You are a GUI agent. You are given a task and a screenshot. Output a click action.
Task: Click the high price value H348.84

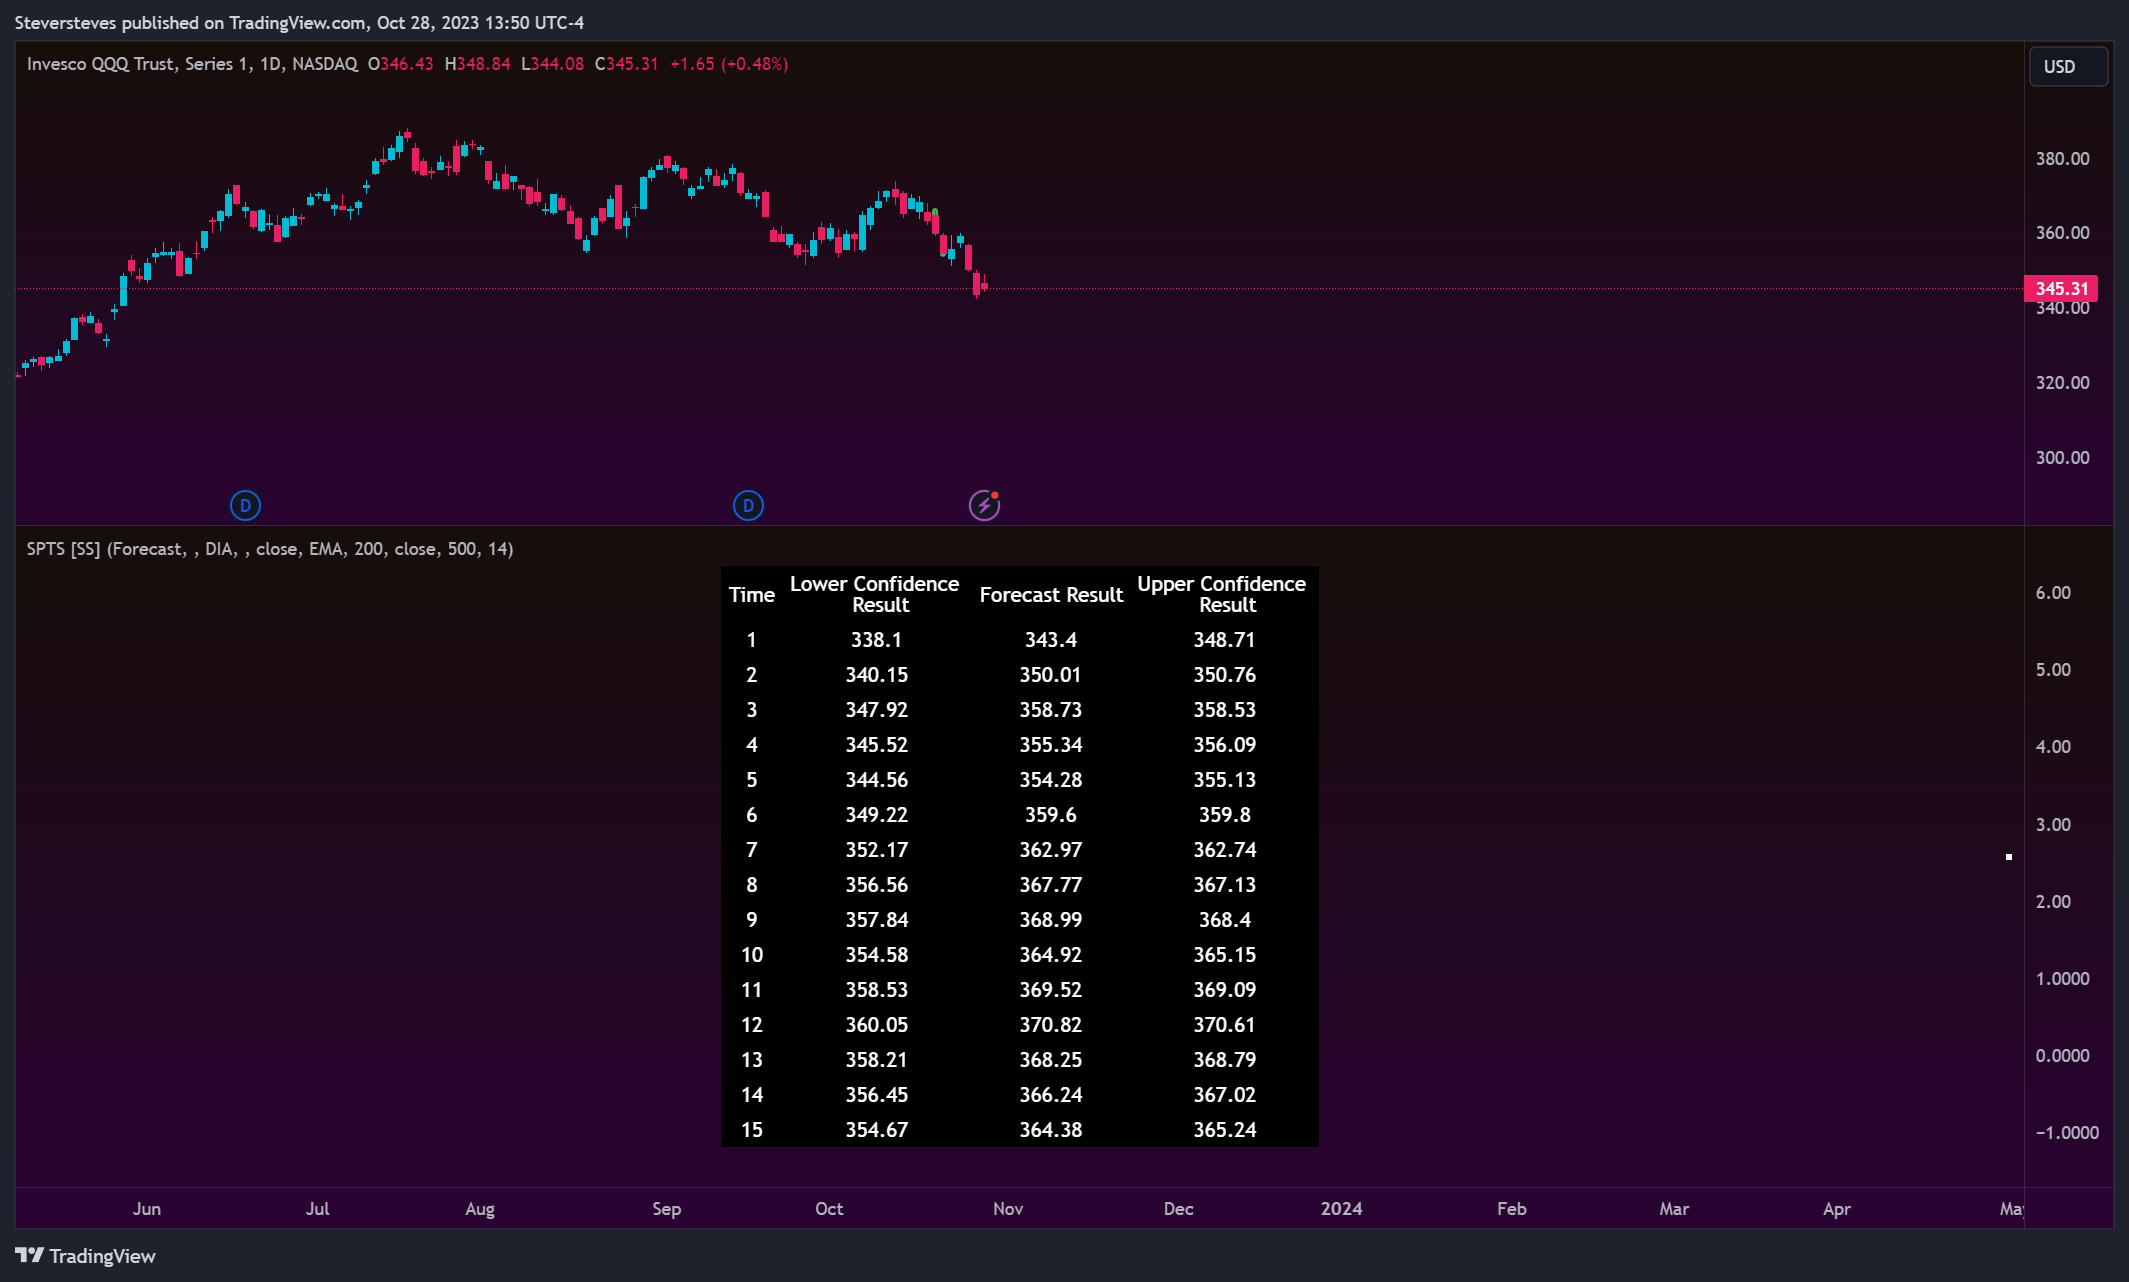point(477,64)
